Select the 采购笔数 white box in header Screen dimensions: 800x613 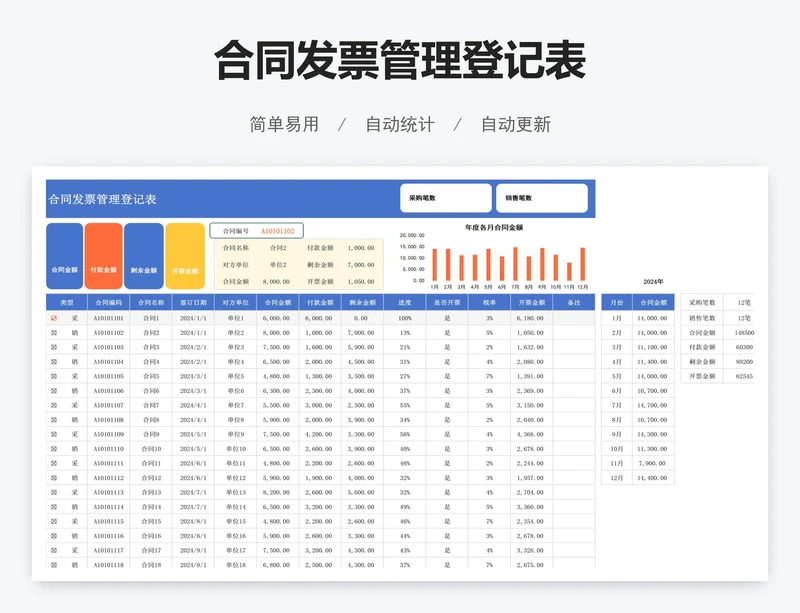(446, 198)
